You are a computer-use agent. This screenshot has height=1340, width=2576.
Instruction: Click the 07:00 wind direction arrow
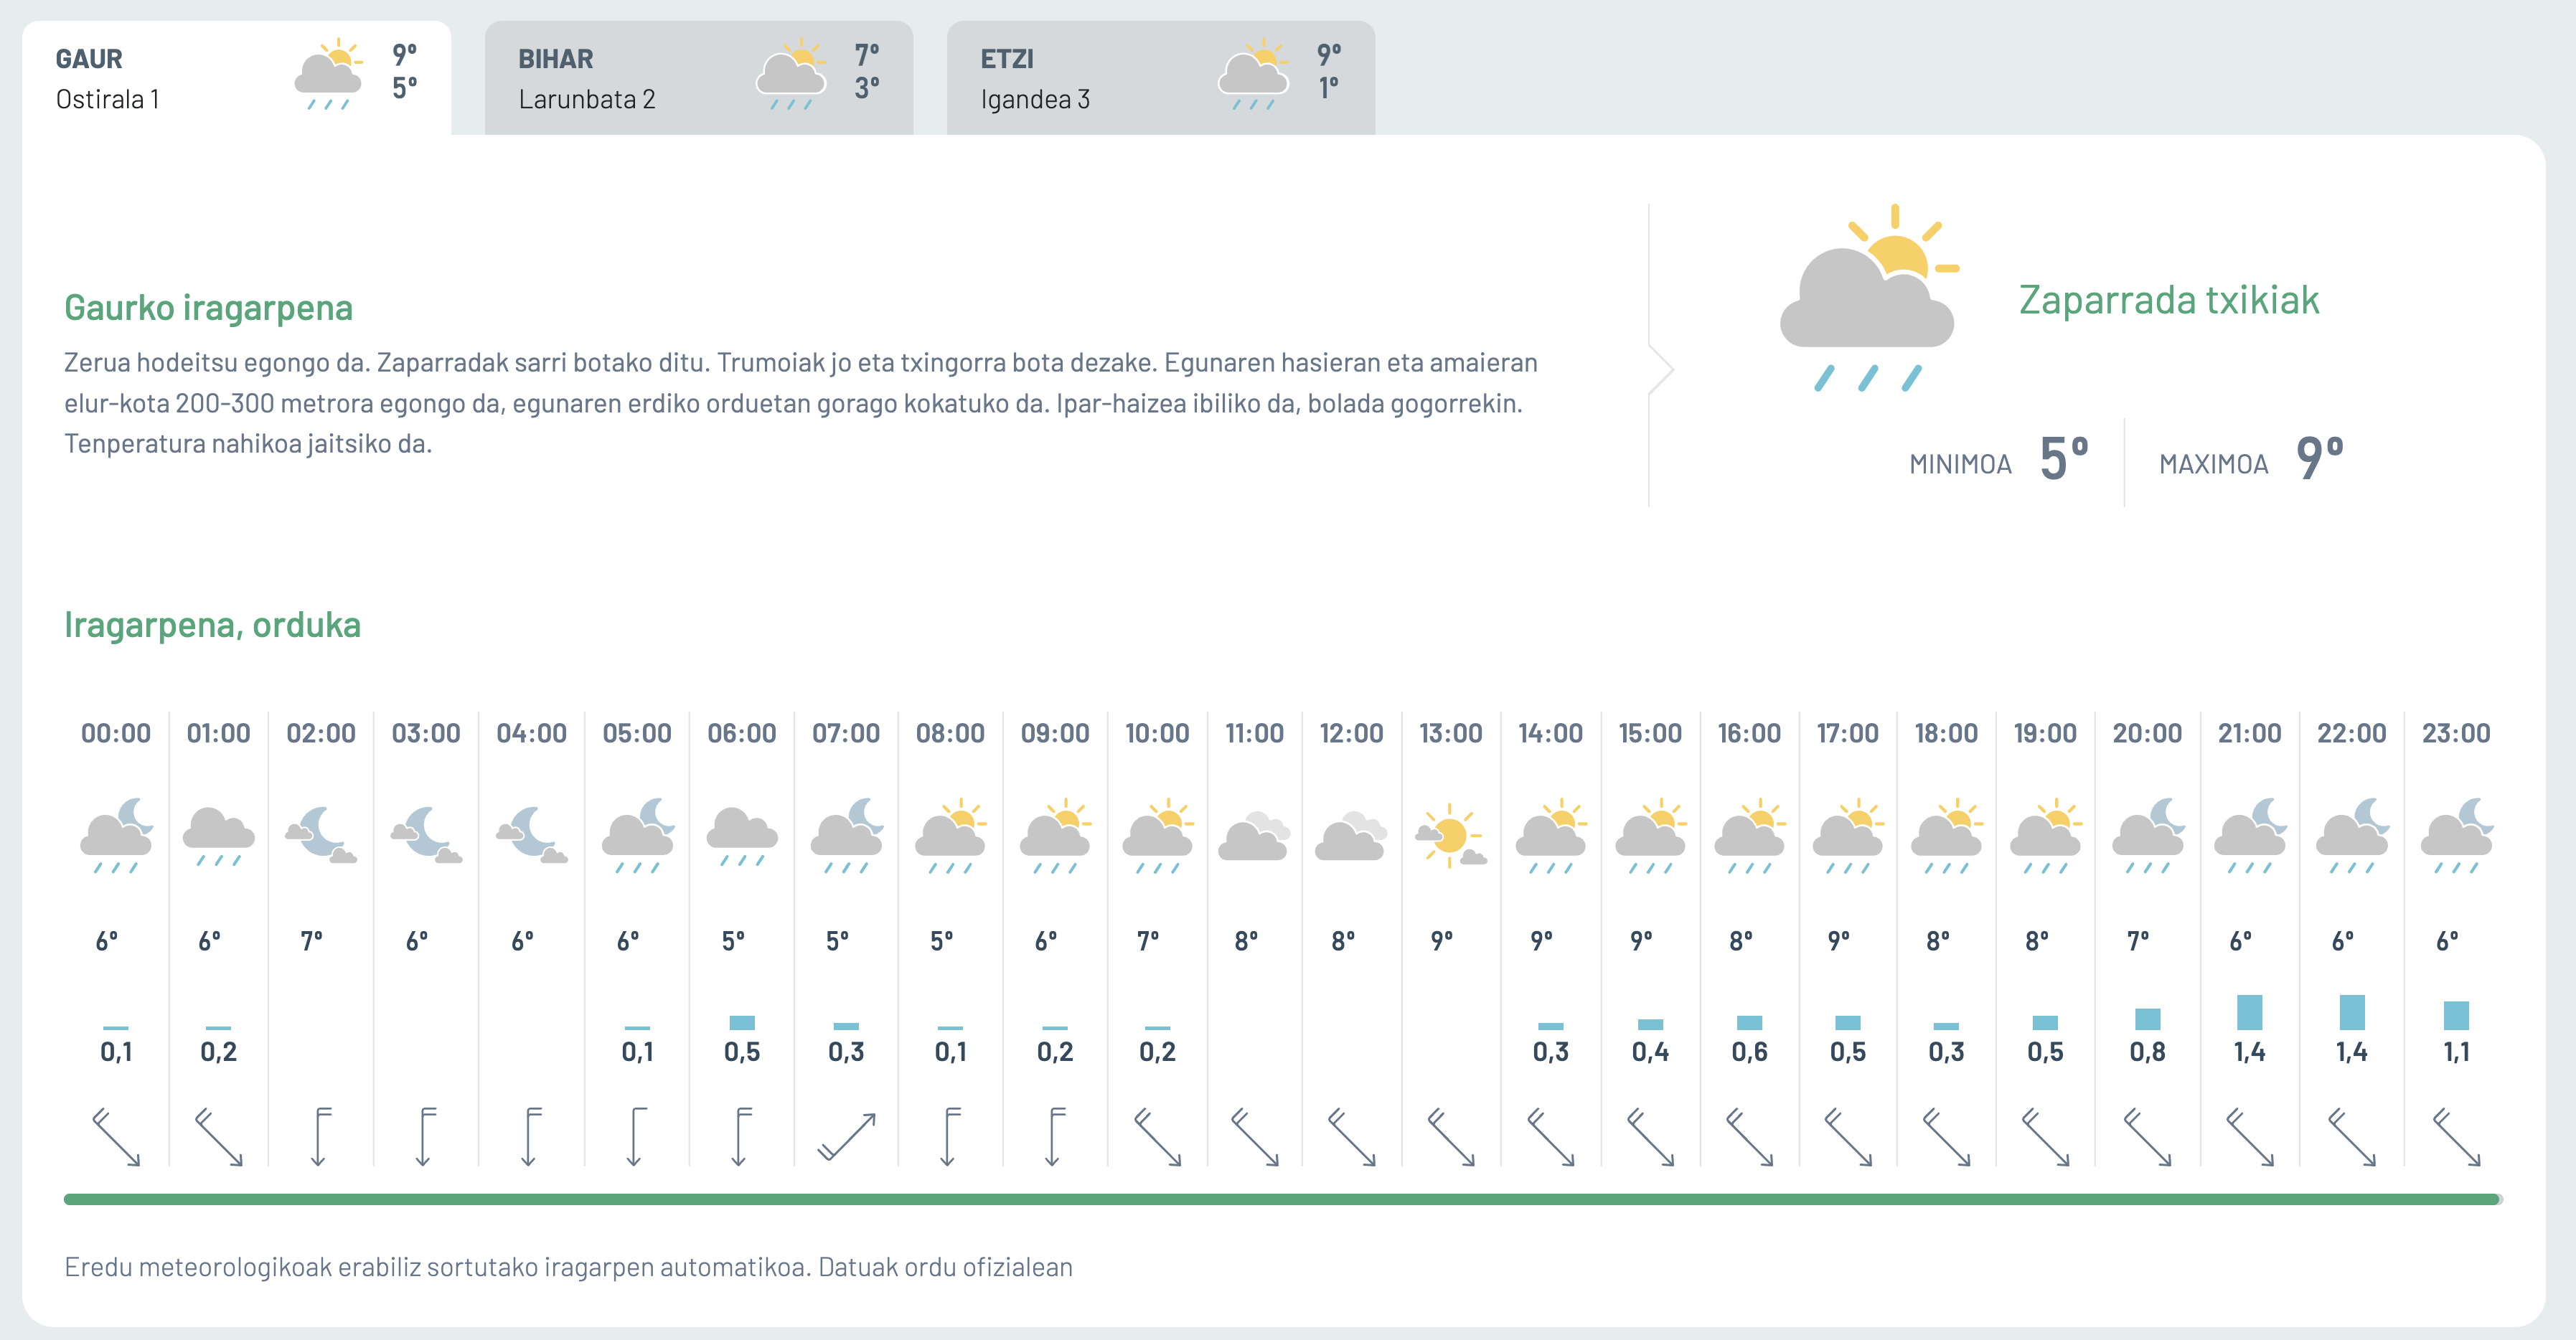coord(847,1137)
